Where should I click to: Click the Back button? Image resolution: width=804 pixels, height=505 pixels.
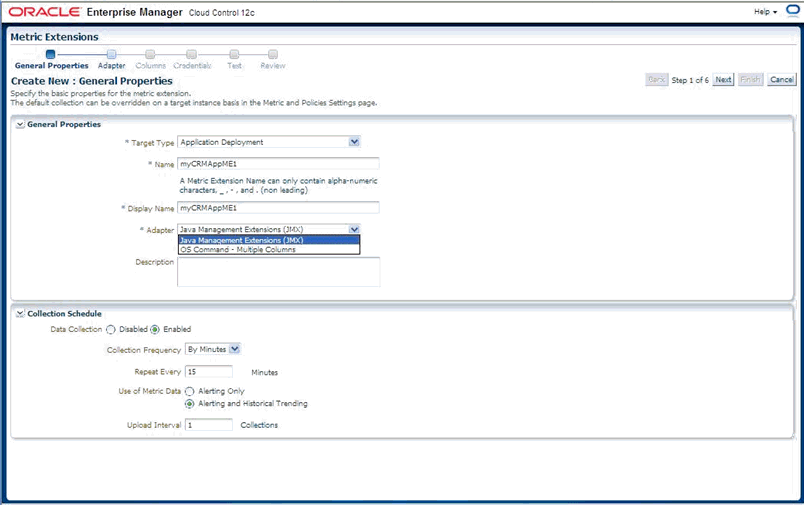click(x=656, y=79)
